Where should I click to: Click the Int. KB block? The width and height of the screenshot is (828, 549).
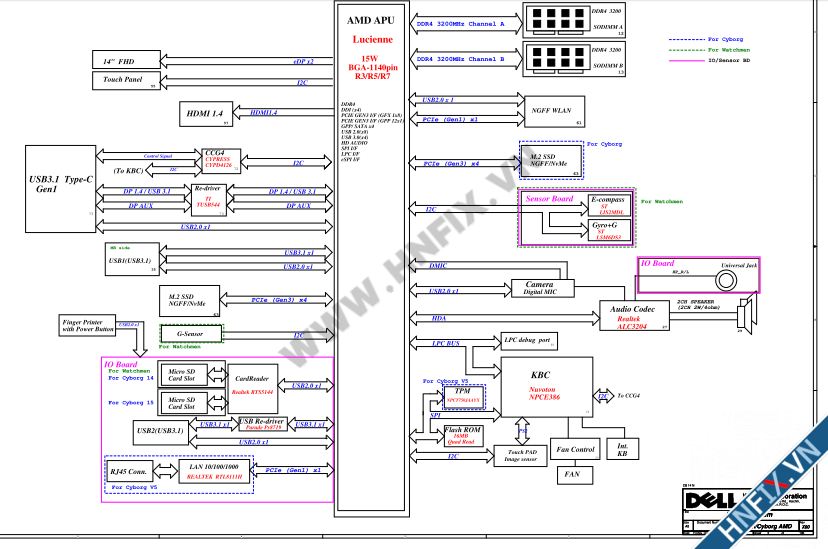coord(623,449)
